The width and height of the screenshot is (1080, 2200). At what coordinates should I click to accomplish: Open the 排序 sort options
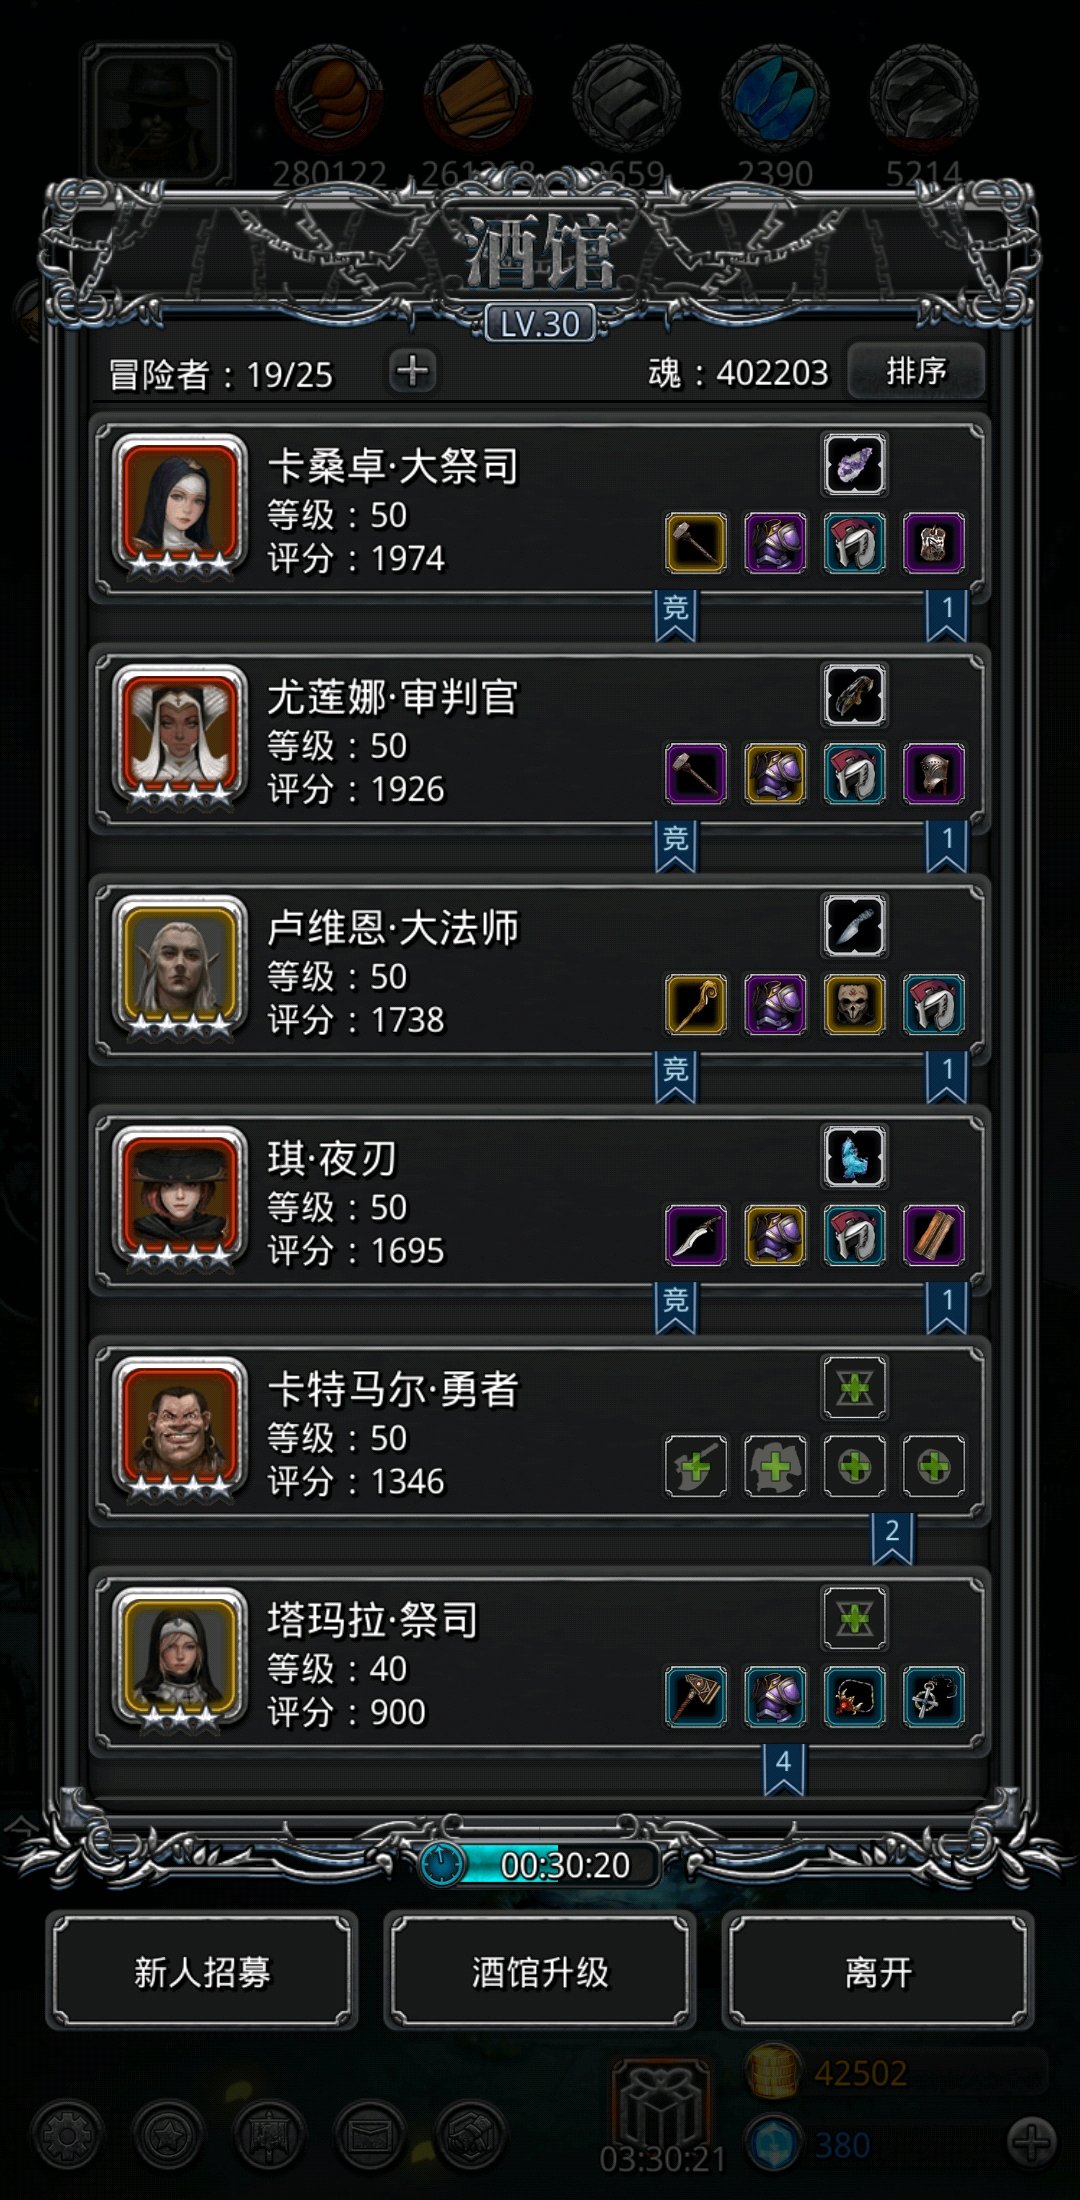pos(916,371)
